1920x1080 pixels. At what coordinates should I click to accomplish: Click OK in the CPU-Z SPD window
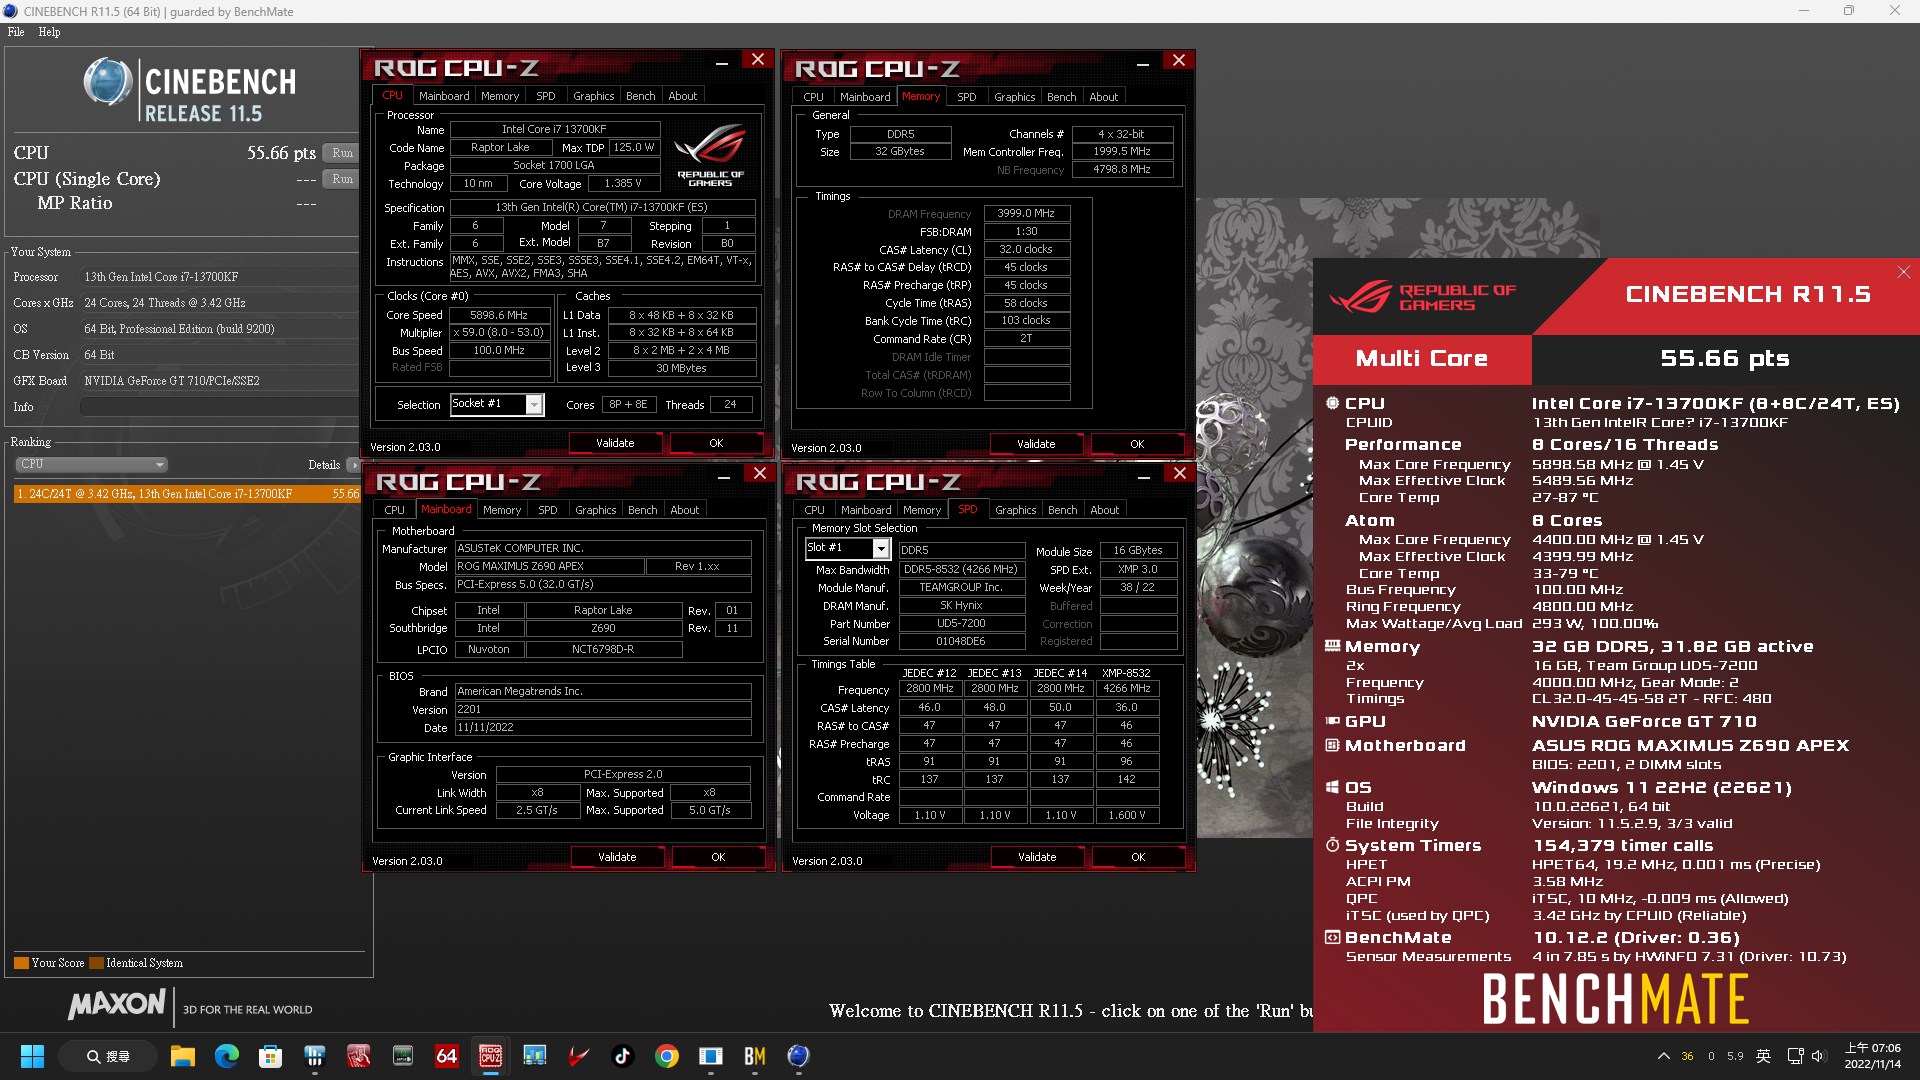[1138, 857]
